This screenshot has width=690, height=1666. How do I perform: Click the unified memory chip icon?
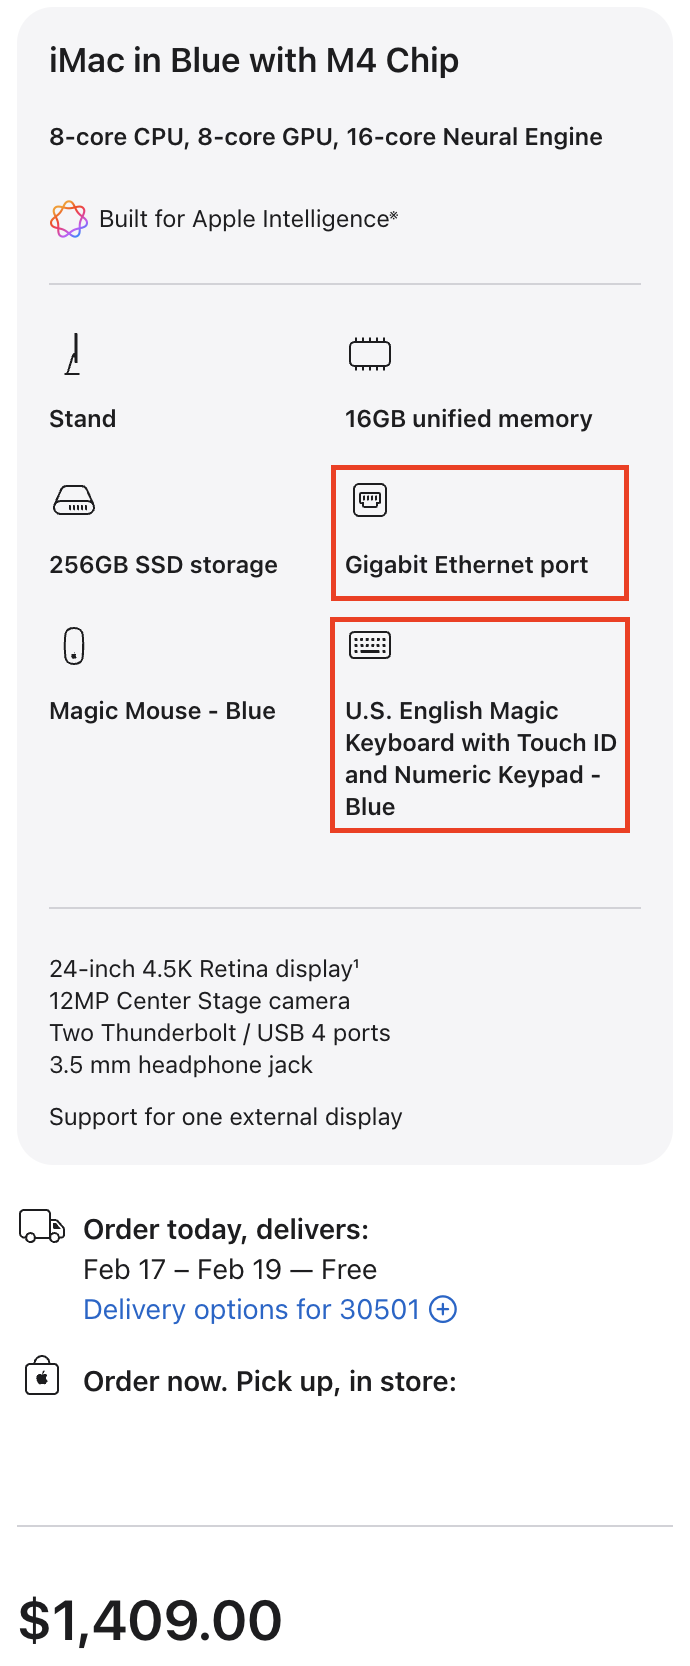(369, 354)
